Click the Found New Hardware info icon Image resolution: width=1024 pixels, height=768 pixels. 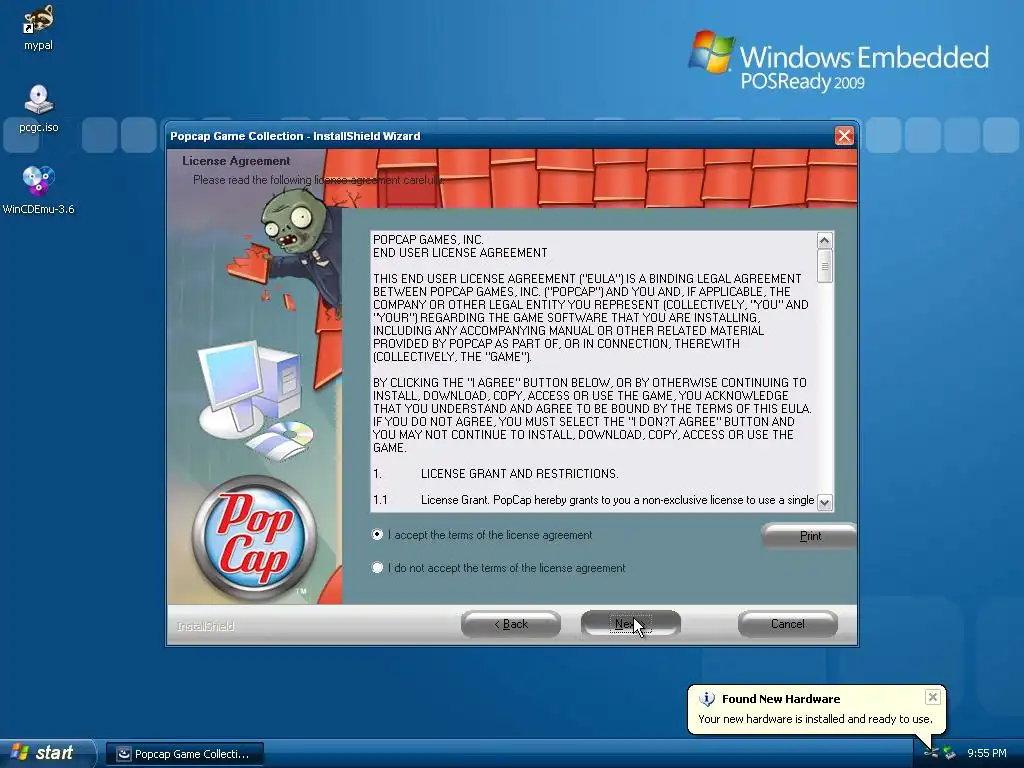(x=707, y=699)
